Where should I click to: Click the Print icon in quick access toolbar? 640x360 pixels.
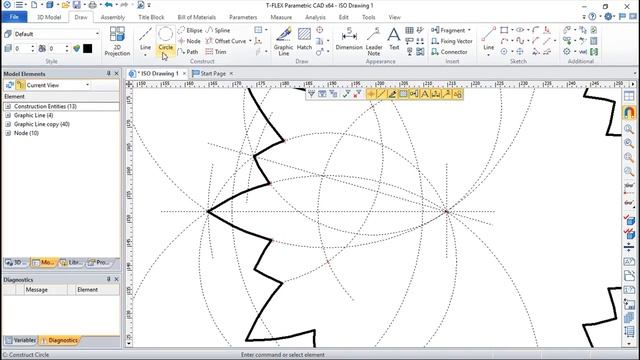click(93, 5)
